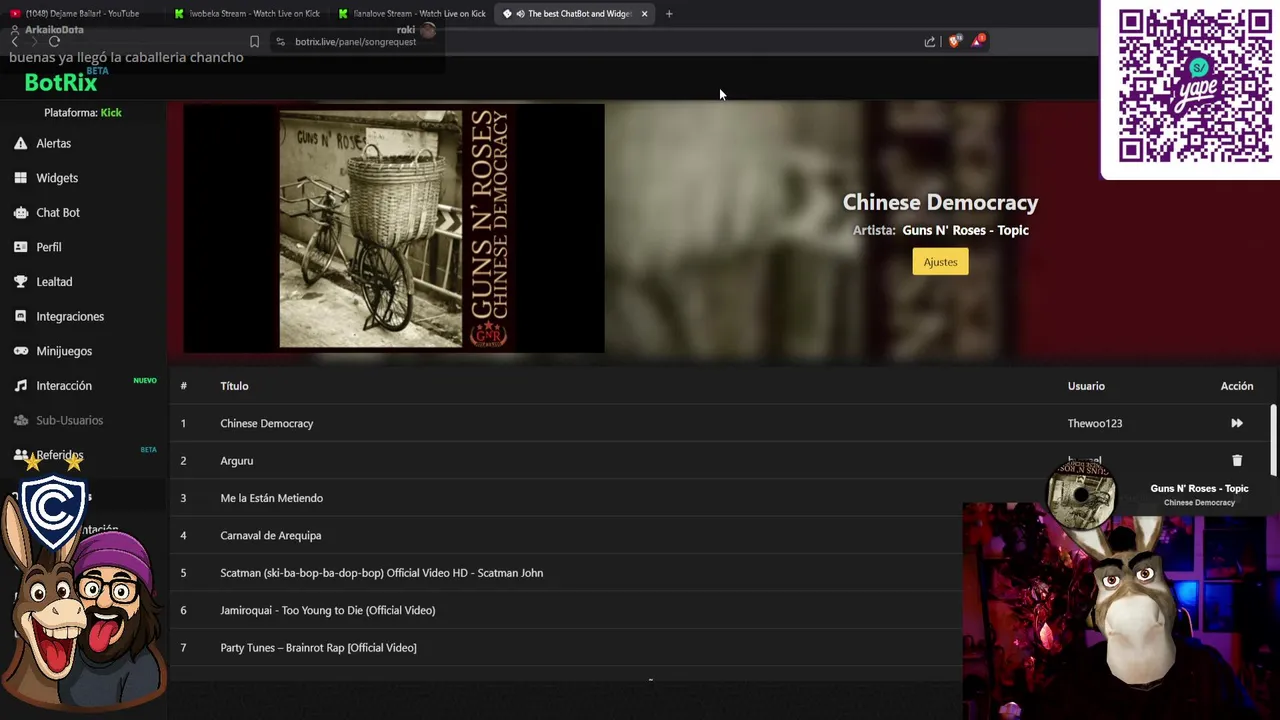
Task: Reload the page
Action: tap(54, 42)
